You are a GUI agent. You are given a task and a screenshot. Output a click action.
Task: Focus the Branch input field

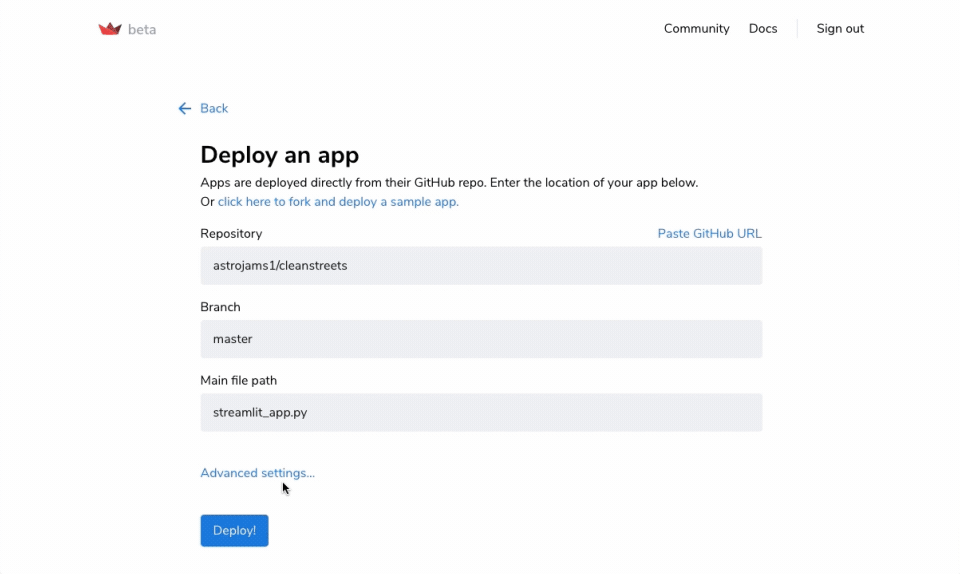coord(481,339)
